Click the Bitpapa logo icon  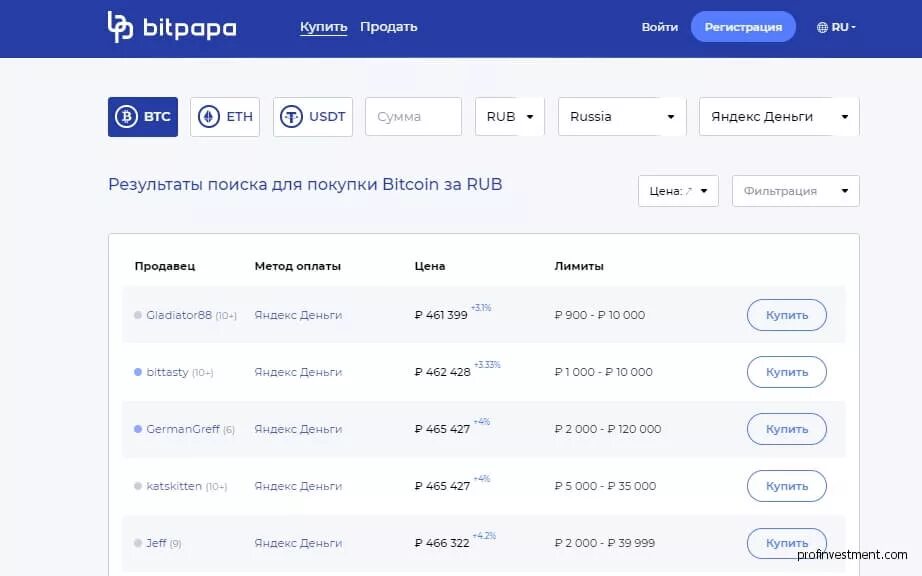120,27
